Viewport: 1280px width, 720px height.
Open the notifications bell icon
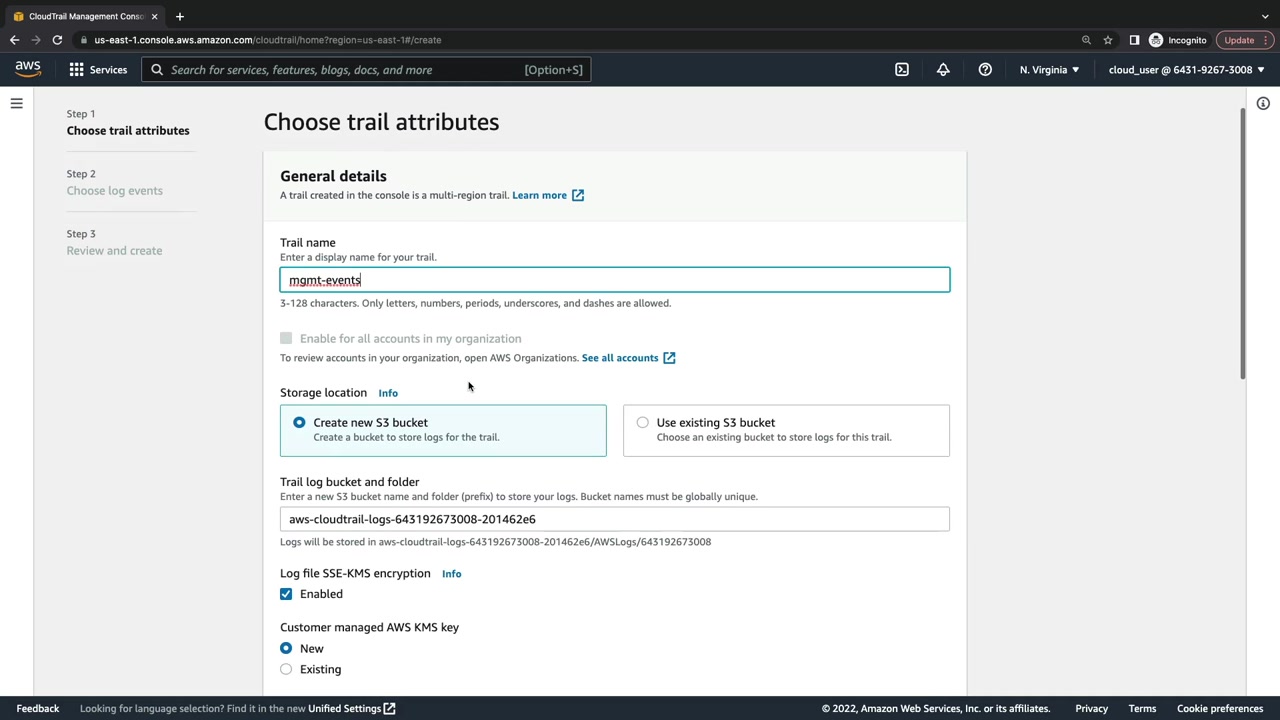pos(943,70)
